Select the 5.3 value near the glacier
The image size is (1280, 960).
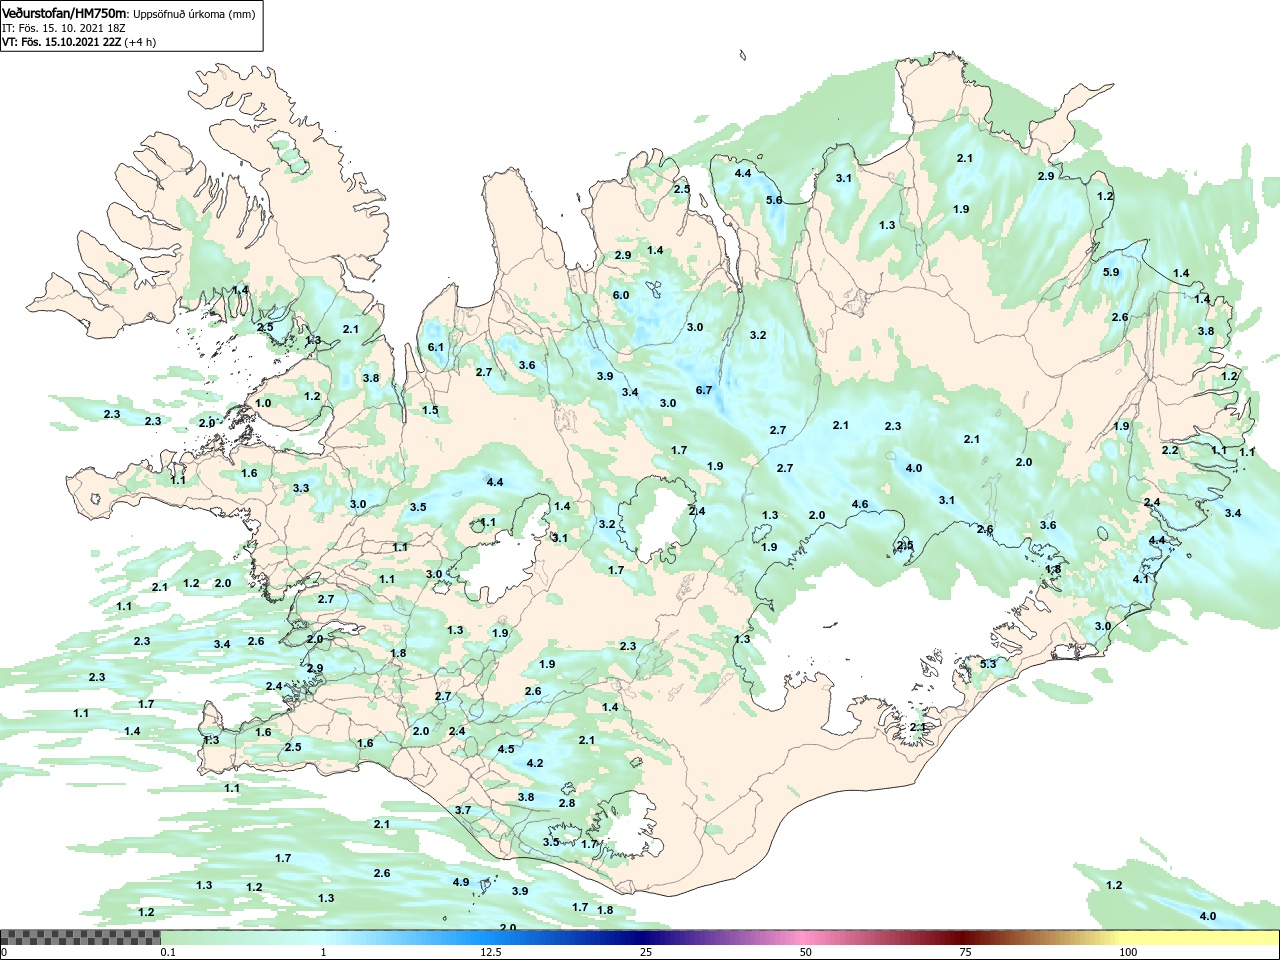(x=988, y=664)
